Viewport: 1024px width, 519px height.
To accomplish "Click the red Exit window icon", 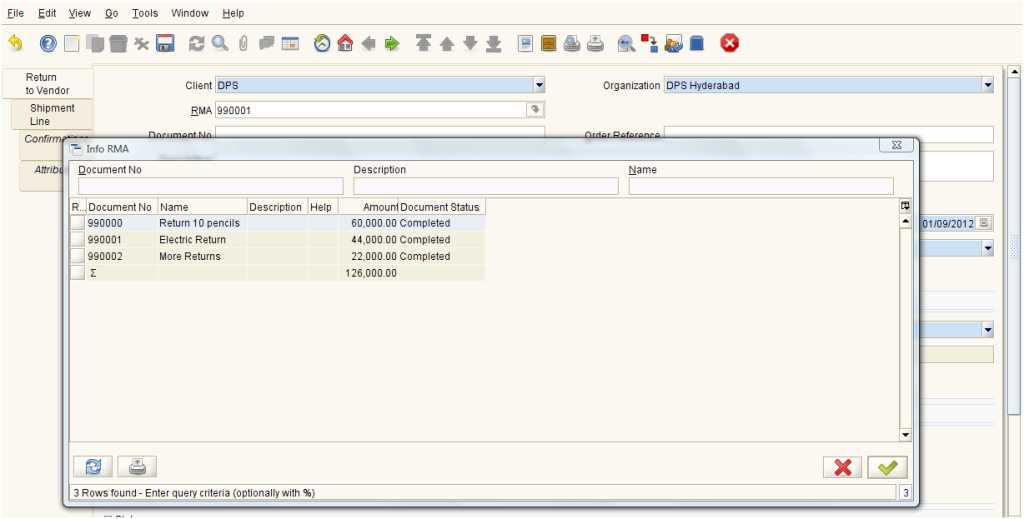I will 729,44.
